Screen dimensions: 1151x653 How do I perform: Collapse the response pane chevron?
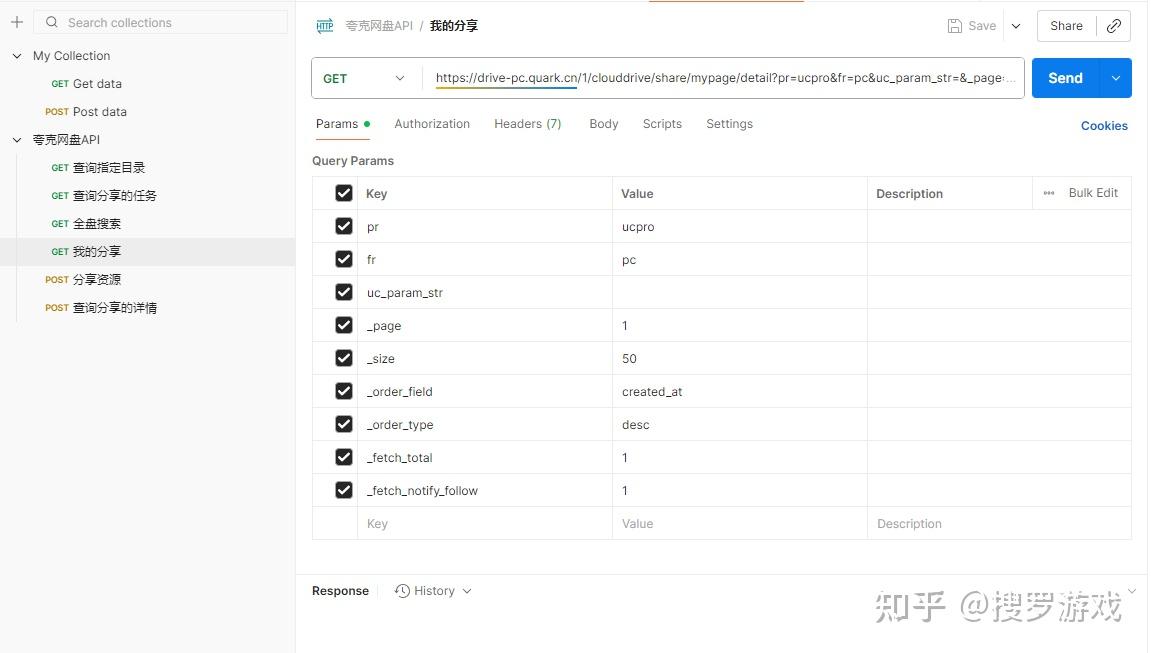click(x=1132, y=591)
